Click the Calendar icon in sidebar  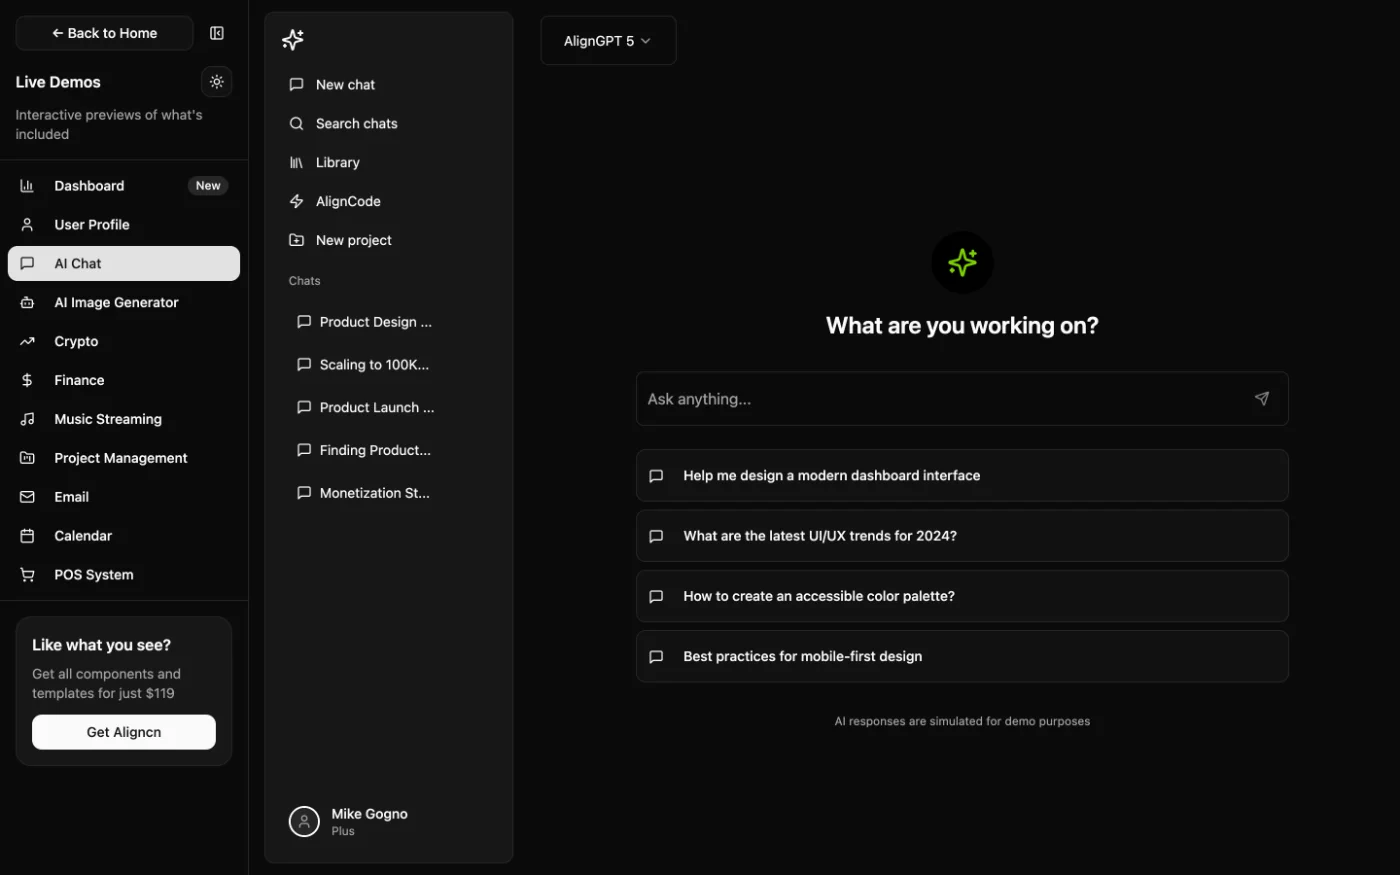coord(27,536)
